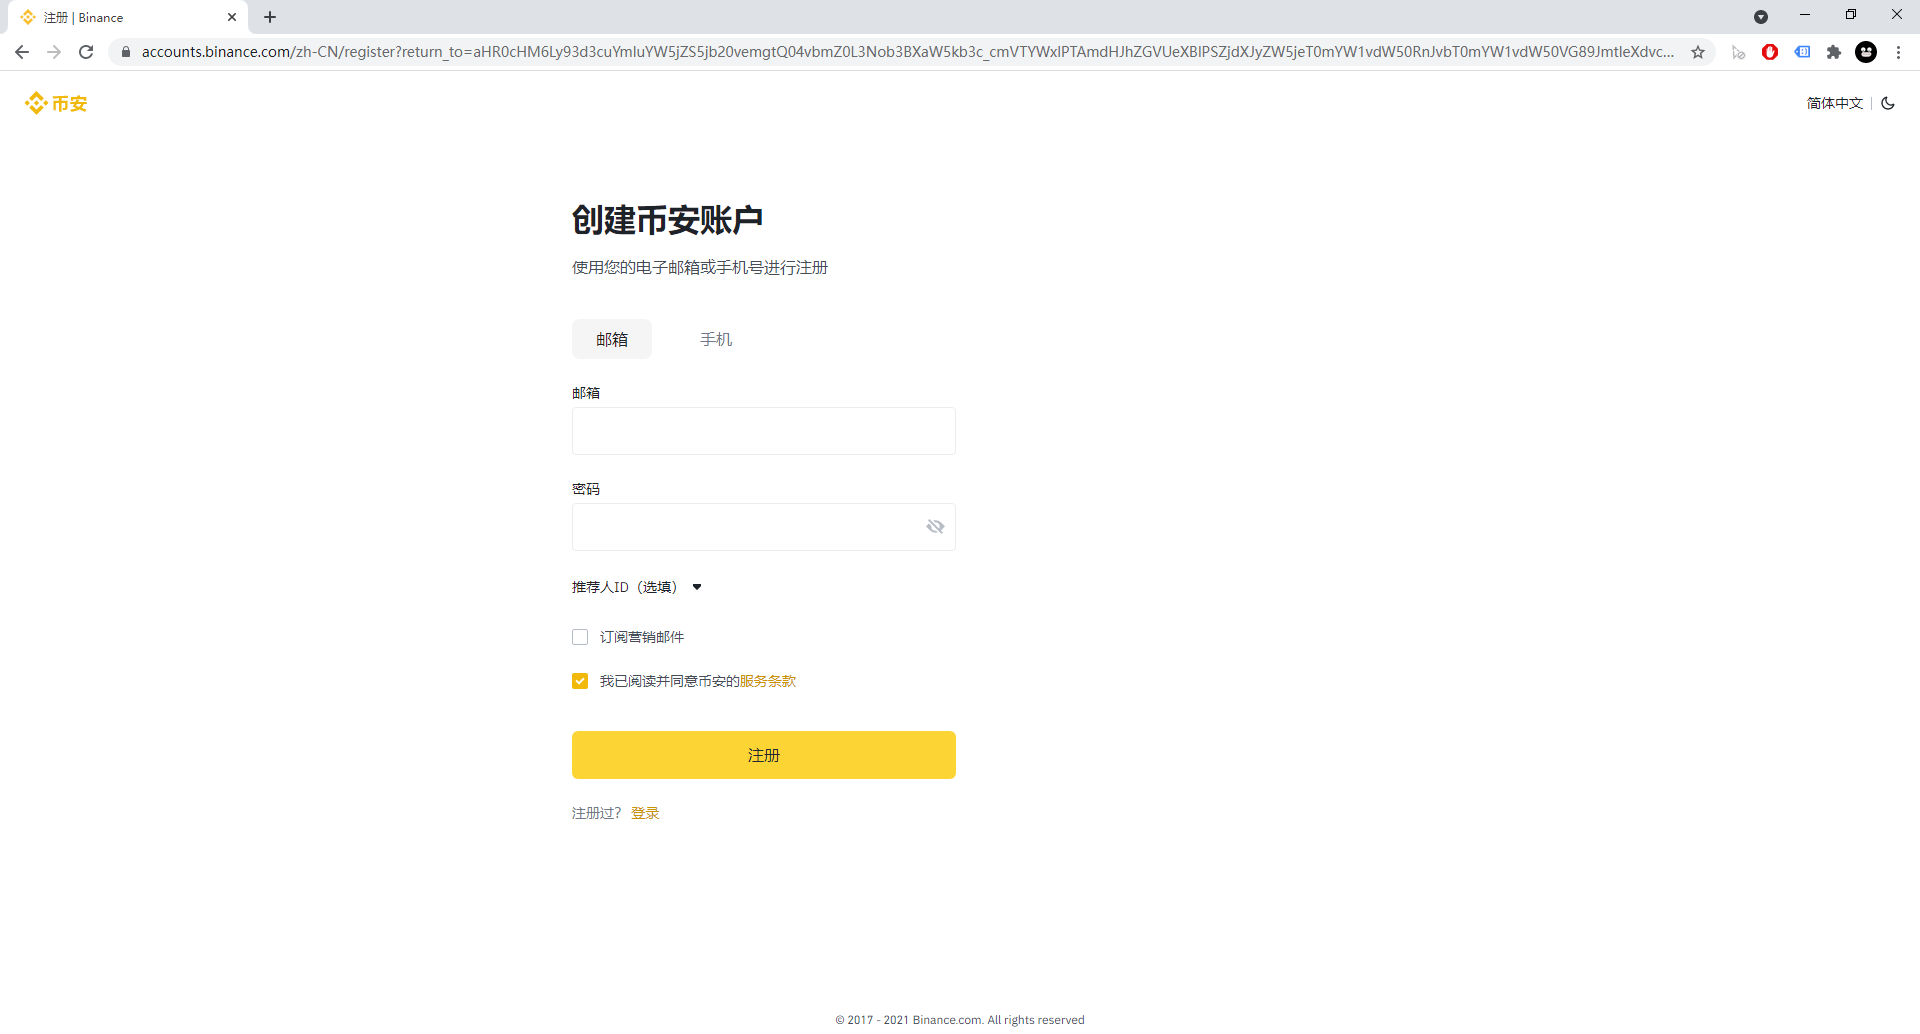Select the 注册 | Binance browser tab
This screenshot has height=1034, width=1920.
click(x=128, y=17)
